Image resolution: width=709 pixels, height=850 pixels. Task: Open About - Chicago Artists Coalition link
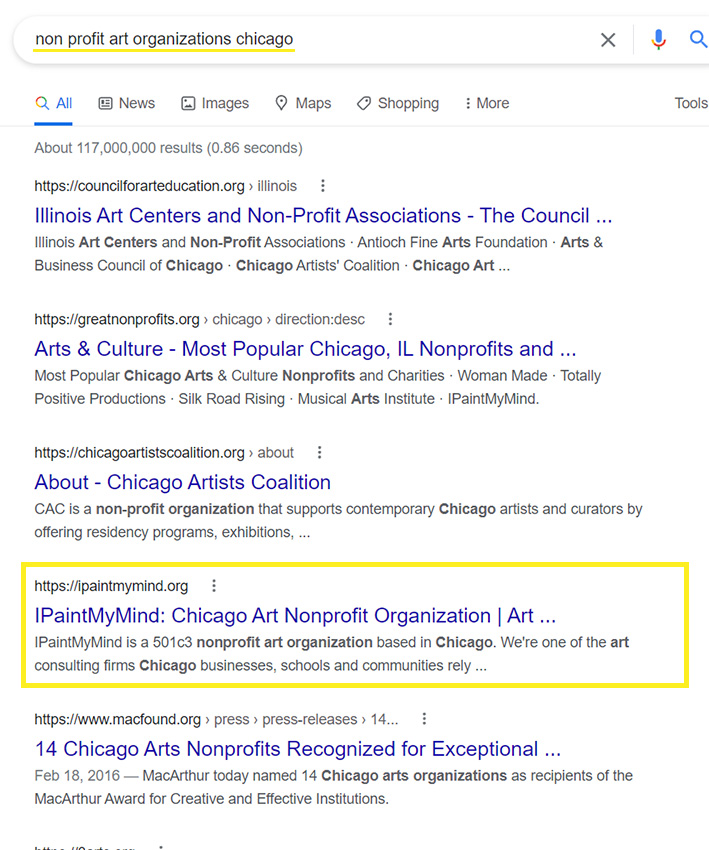[182, 482]
